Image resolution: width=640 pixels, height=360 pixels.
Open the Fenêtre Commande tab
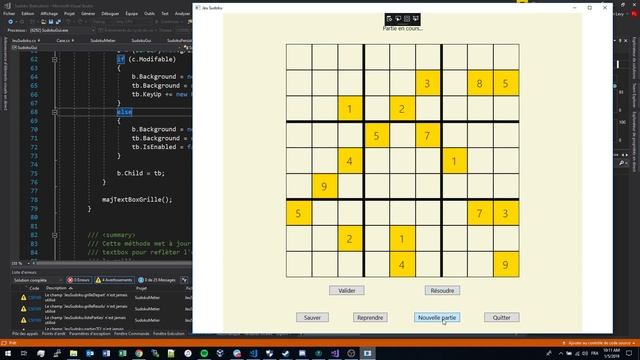click(131, 334)
